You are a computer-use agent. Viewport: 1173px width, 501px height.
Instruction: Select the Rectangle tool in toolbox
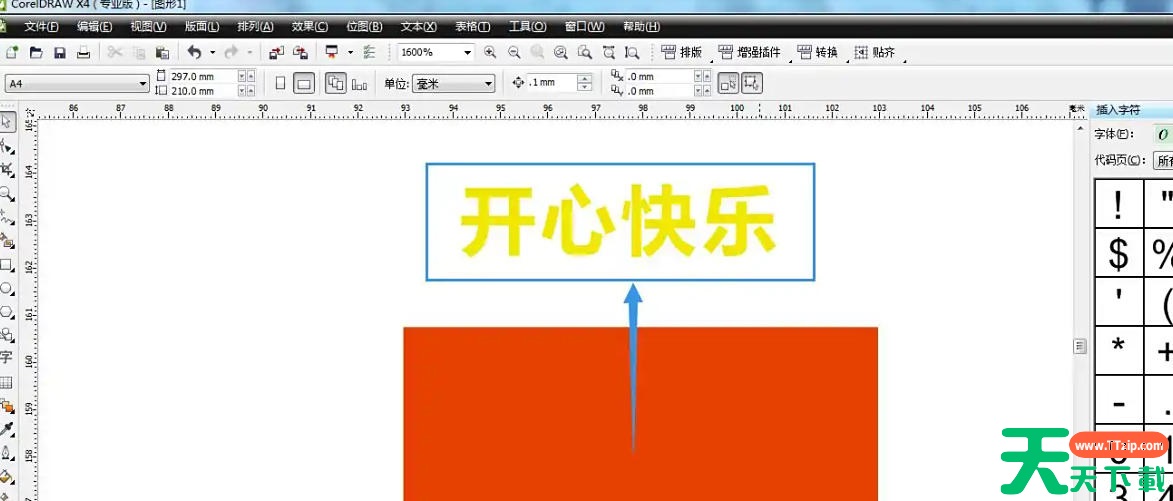[7, 265]
